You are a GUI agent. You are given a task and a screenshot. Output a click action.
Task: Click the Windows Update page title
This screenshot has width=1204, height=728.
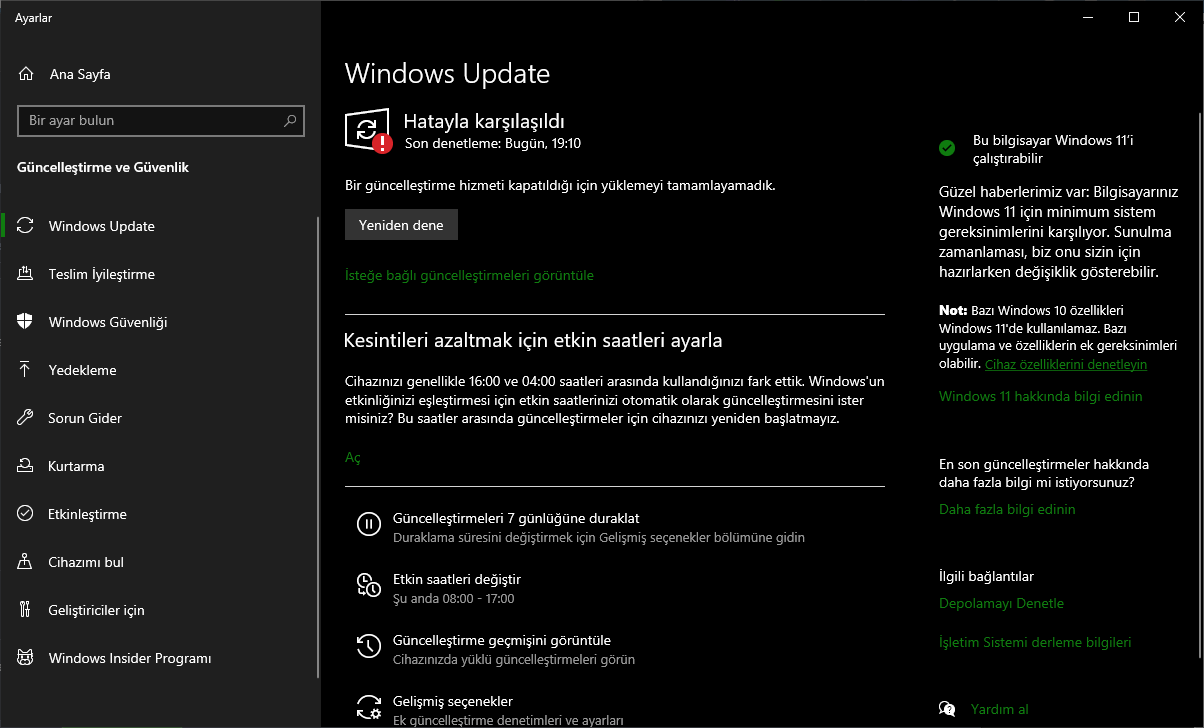coord(447,73)
